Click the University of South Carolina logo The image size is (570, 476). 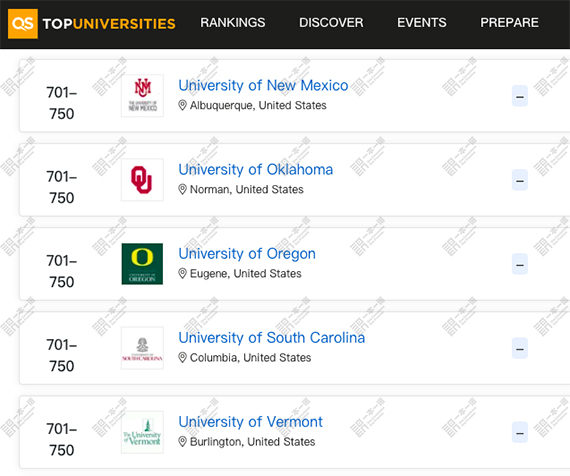click(x=142, y=348)
